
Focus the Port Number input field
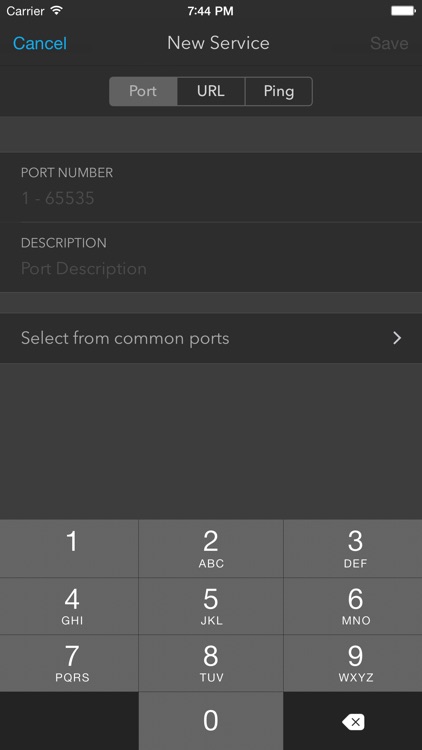pyautogui.click(x=211, y=188)
